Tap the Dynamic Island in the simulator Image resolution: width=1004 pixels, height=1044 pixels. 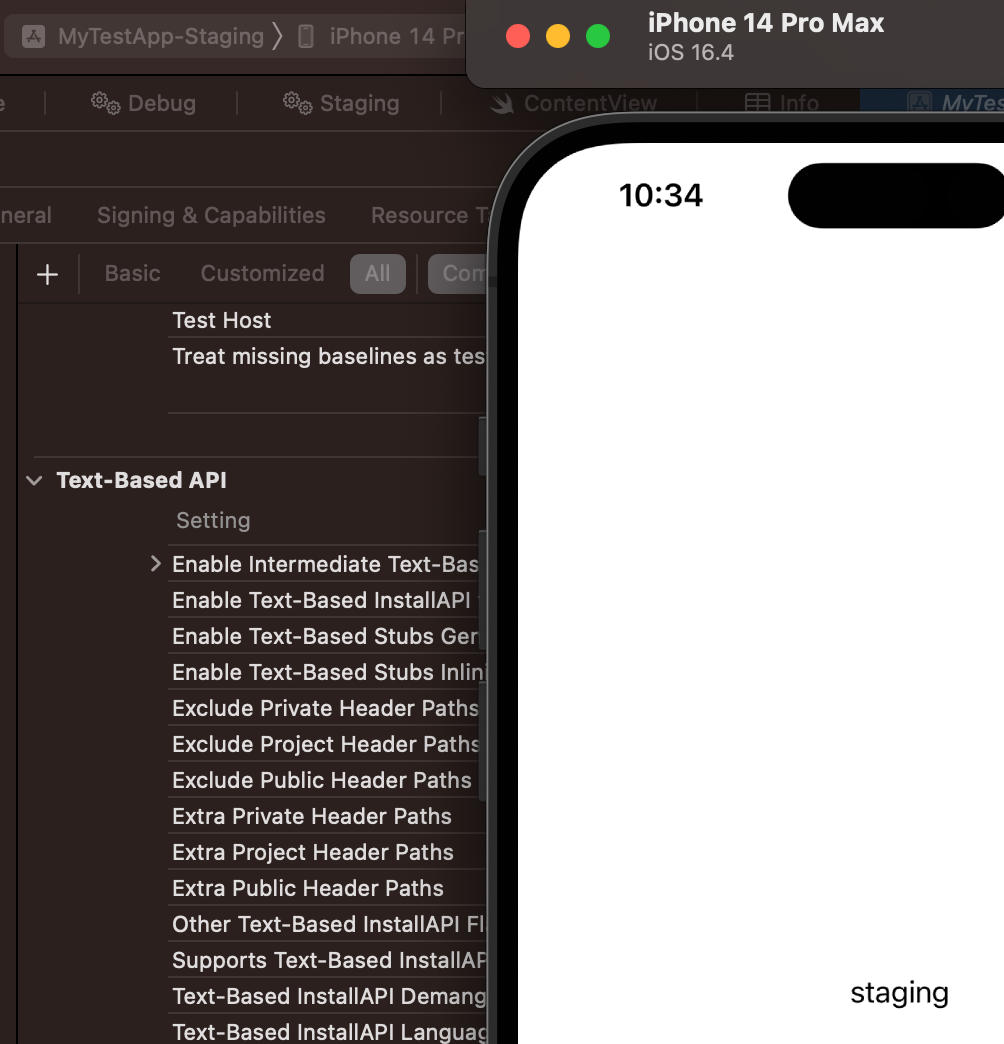point(895,196)
